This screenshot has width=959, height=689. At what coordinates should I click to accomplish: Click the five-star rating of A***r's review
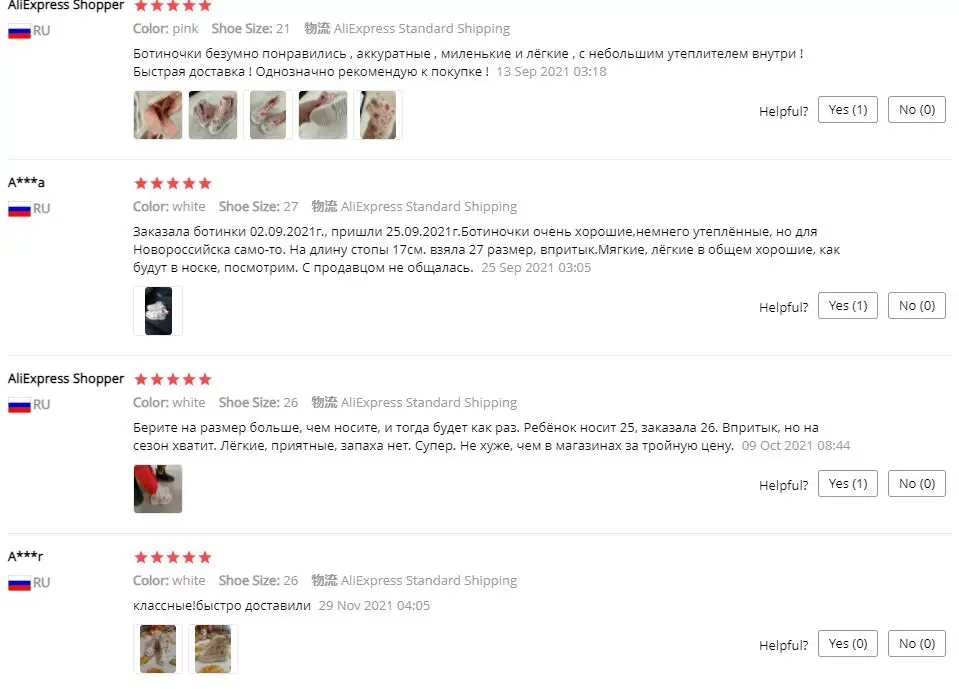point(173,557)
